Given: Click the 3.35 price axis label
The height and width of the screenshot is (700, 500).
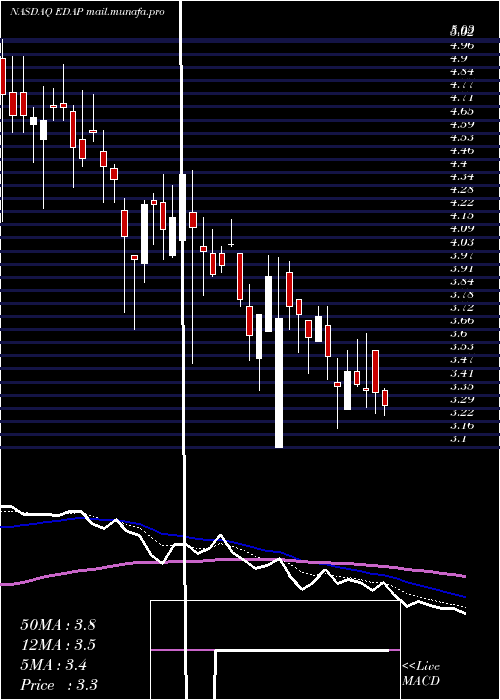Looking at the screenshot, I should 462,386.
